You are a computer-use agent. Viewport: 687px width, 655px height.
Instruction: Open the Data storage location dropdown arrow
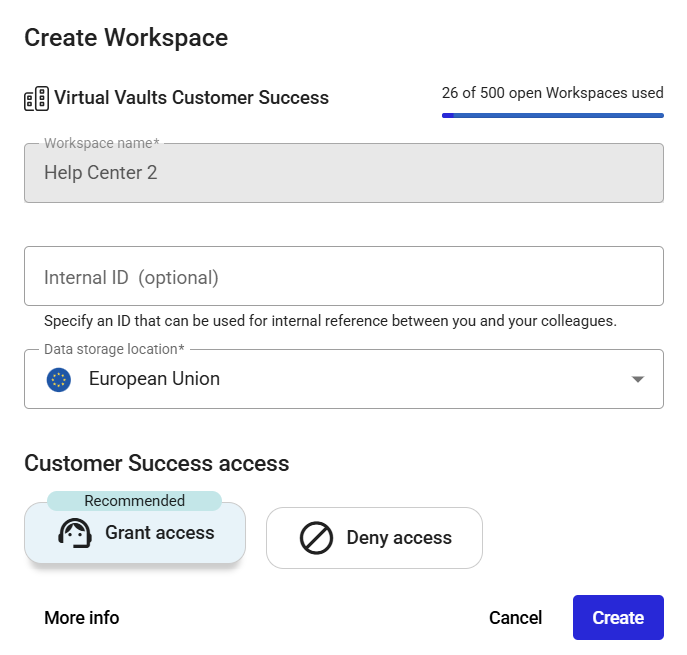637,379
